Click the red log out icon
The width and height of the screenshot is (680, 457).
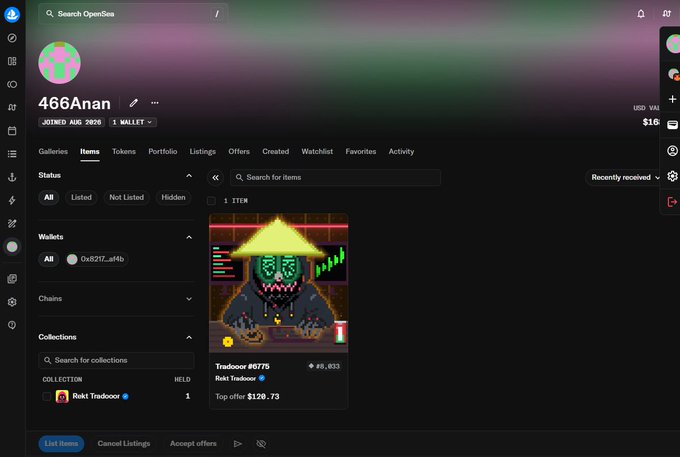click(672, 202)
